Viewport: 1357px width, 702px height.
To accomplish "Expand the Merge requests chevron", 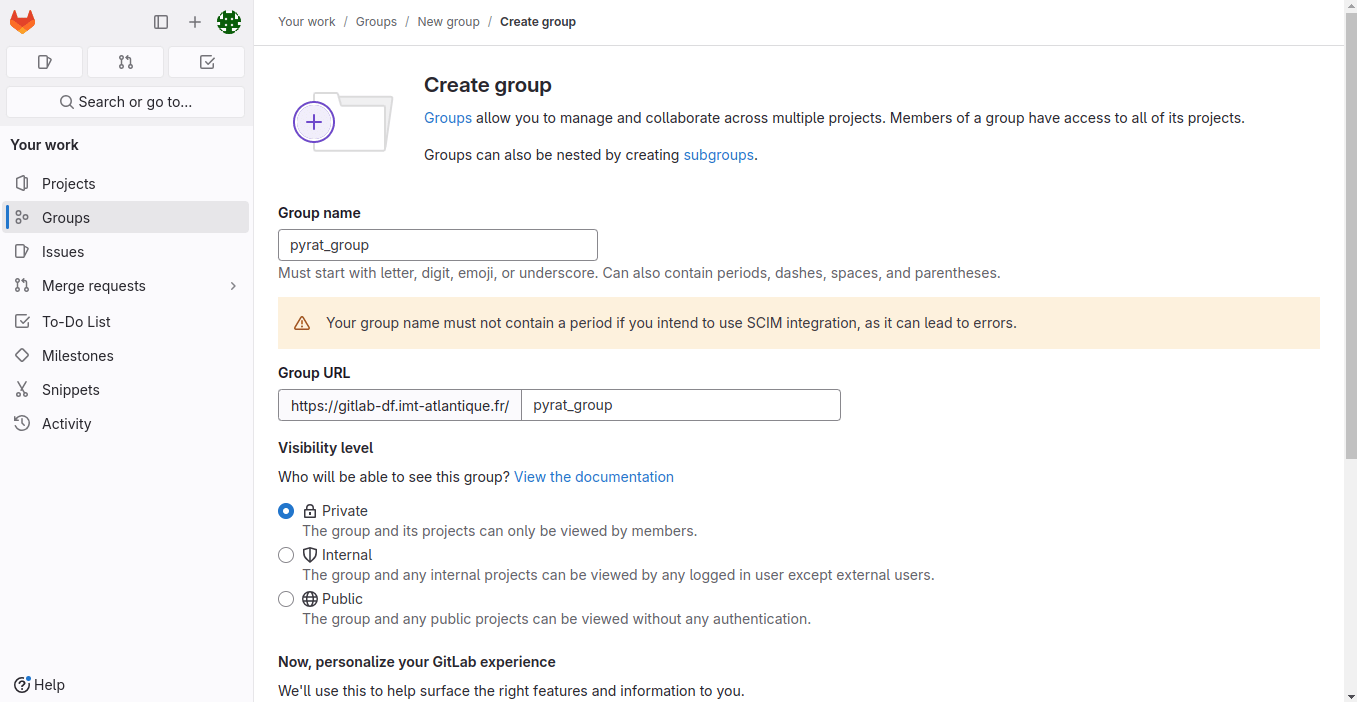I will click(x=233, y=286).
